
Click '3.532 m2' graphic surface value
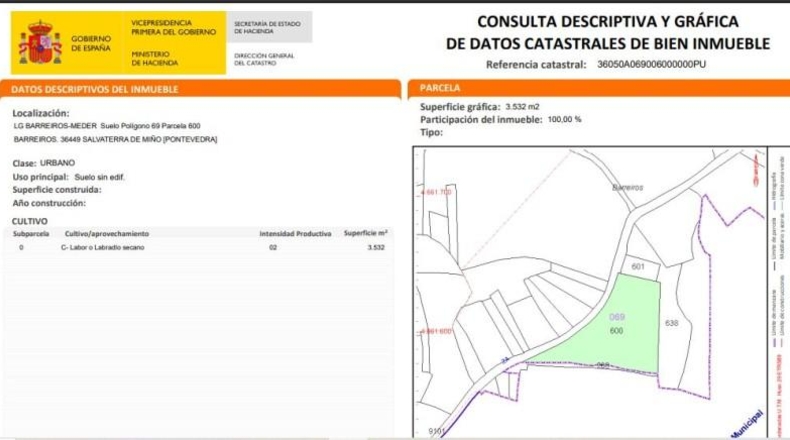click(522, 107)
